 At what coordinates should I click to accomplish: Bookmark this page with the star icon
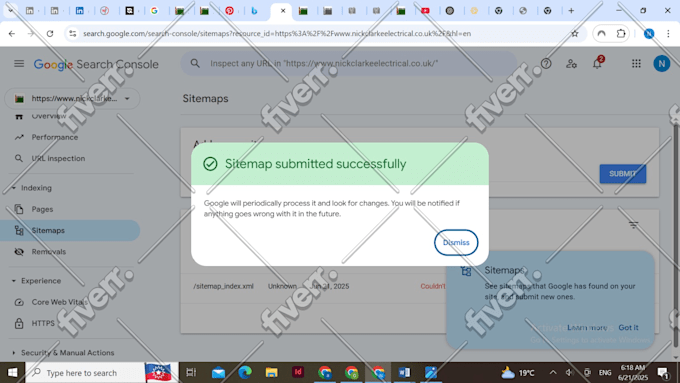pyautogui.click(x=575, y=33)
